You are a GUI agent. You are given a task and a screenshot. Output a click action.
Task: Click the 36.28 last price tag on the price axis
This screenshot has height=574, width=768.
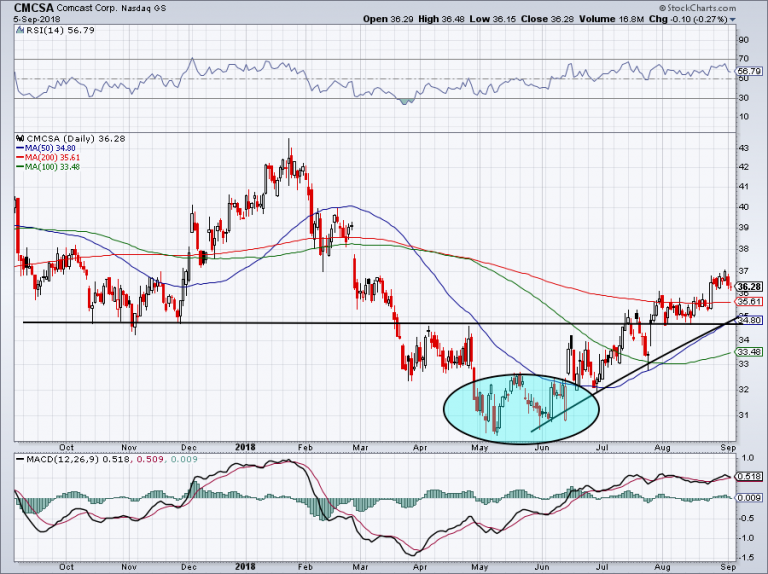point(749,287)
